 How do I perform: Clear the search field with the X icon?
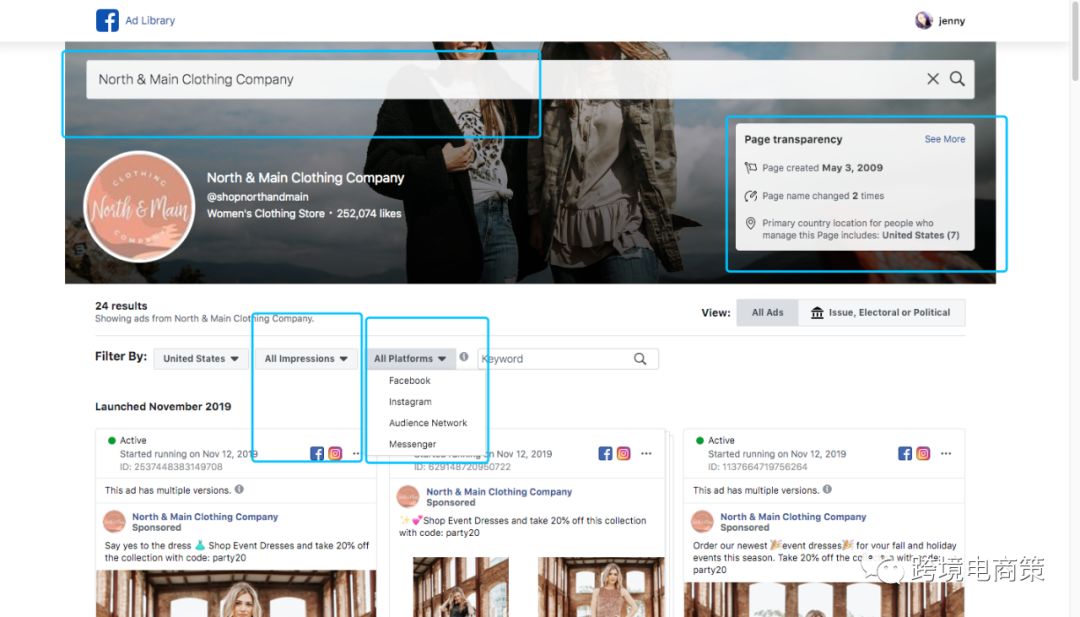pos(932,79)
